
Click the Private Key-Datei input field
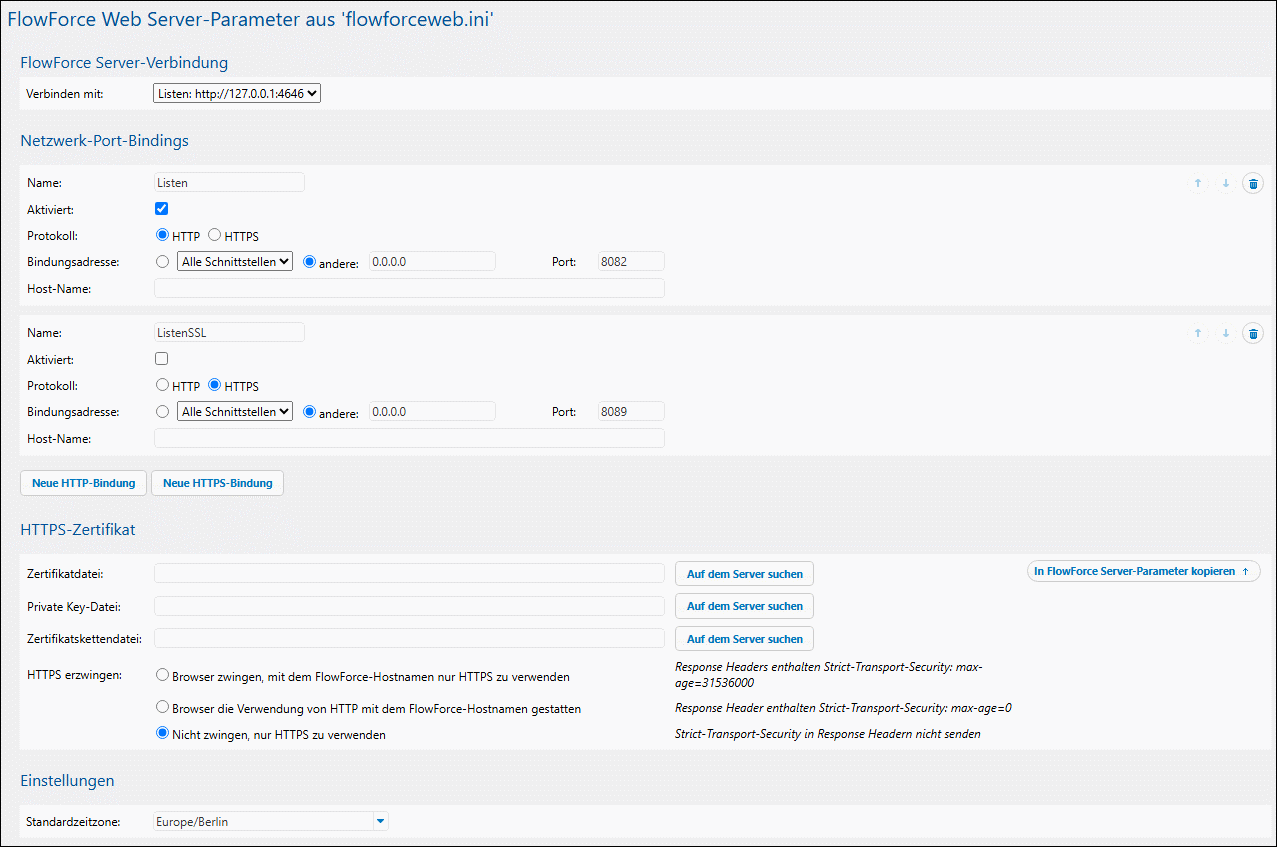pos(409,606)
